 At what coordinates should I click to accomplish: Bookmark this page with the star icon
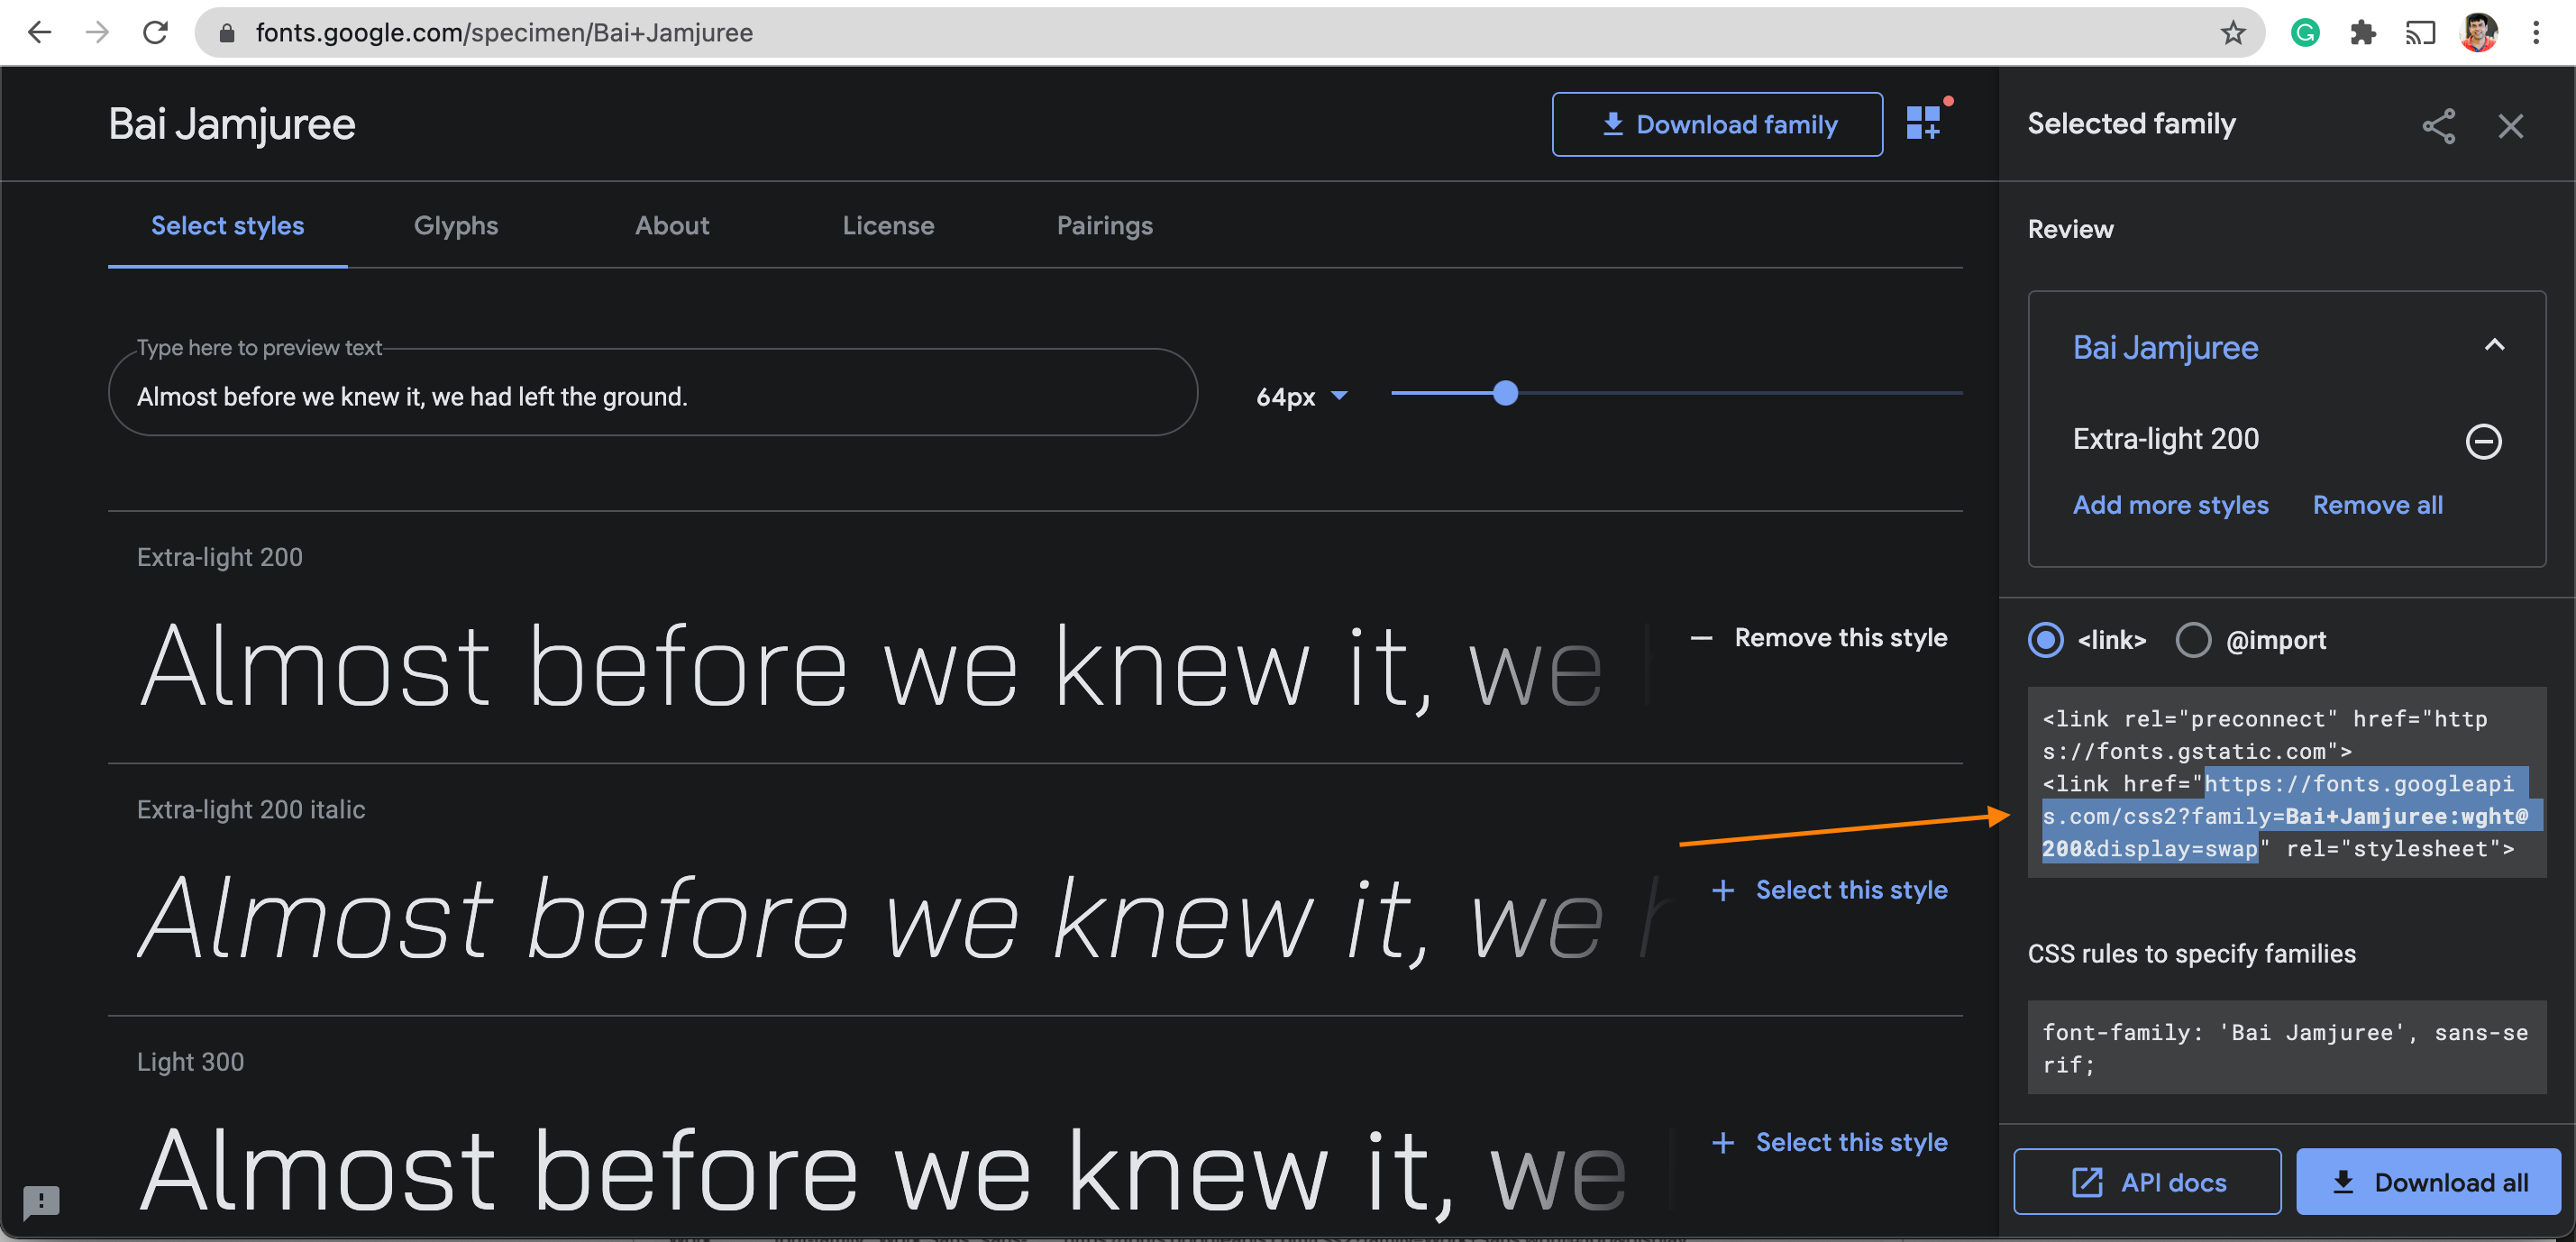point(2233,33)
